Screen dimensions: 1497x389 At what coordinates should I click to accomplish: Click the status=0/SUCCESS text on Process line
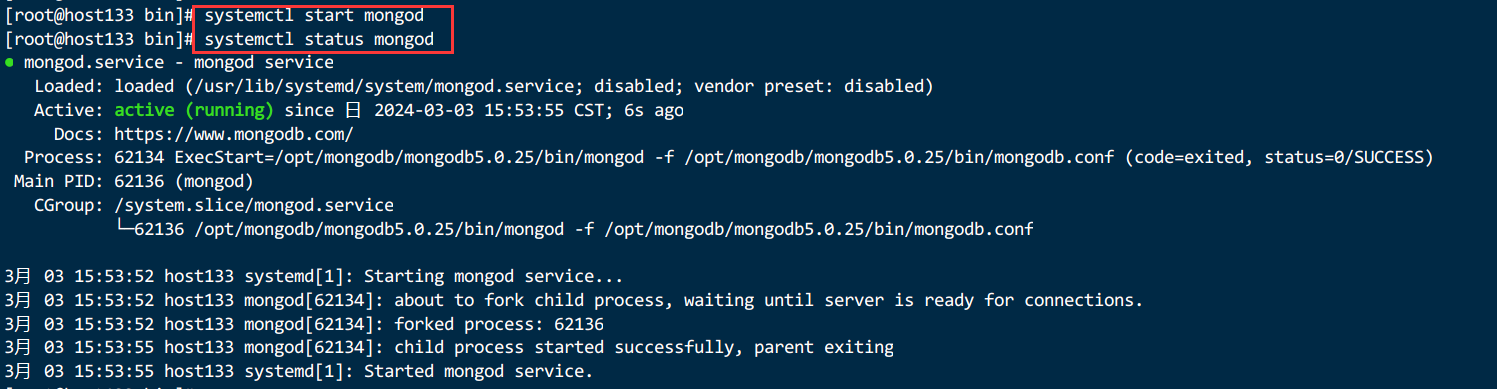tap(1348, 158)
